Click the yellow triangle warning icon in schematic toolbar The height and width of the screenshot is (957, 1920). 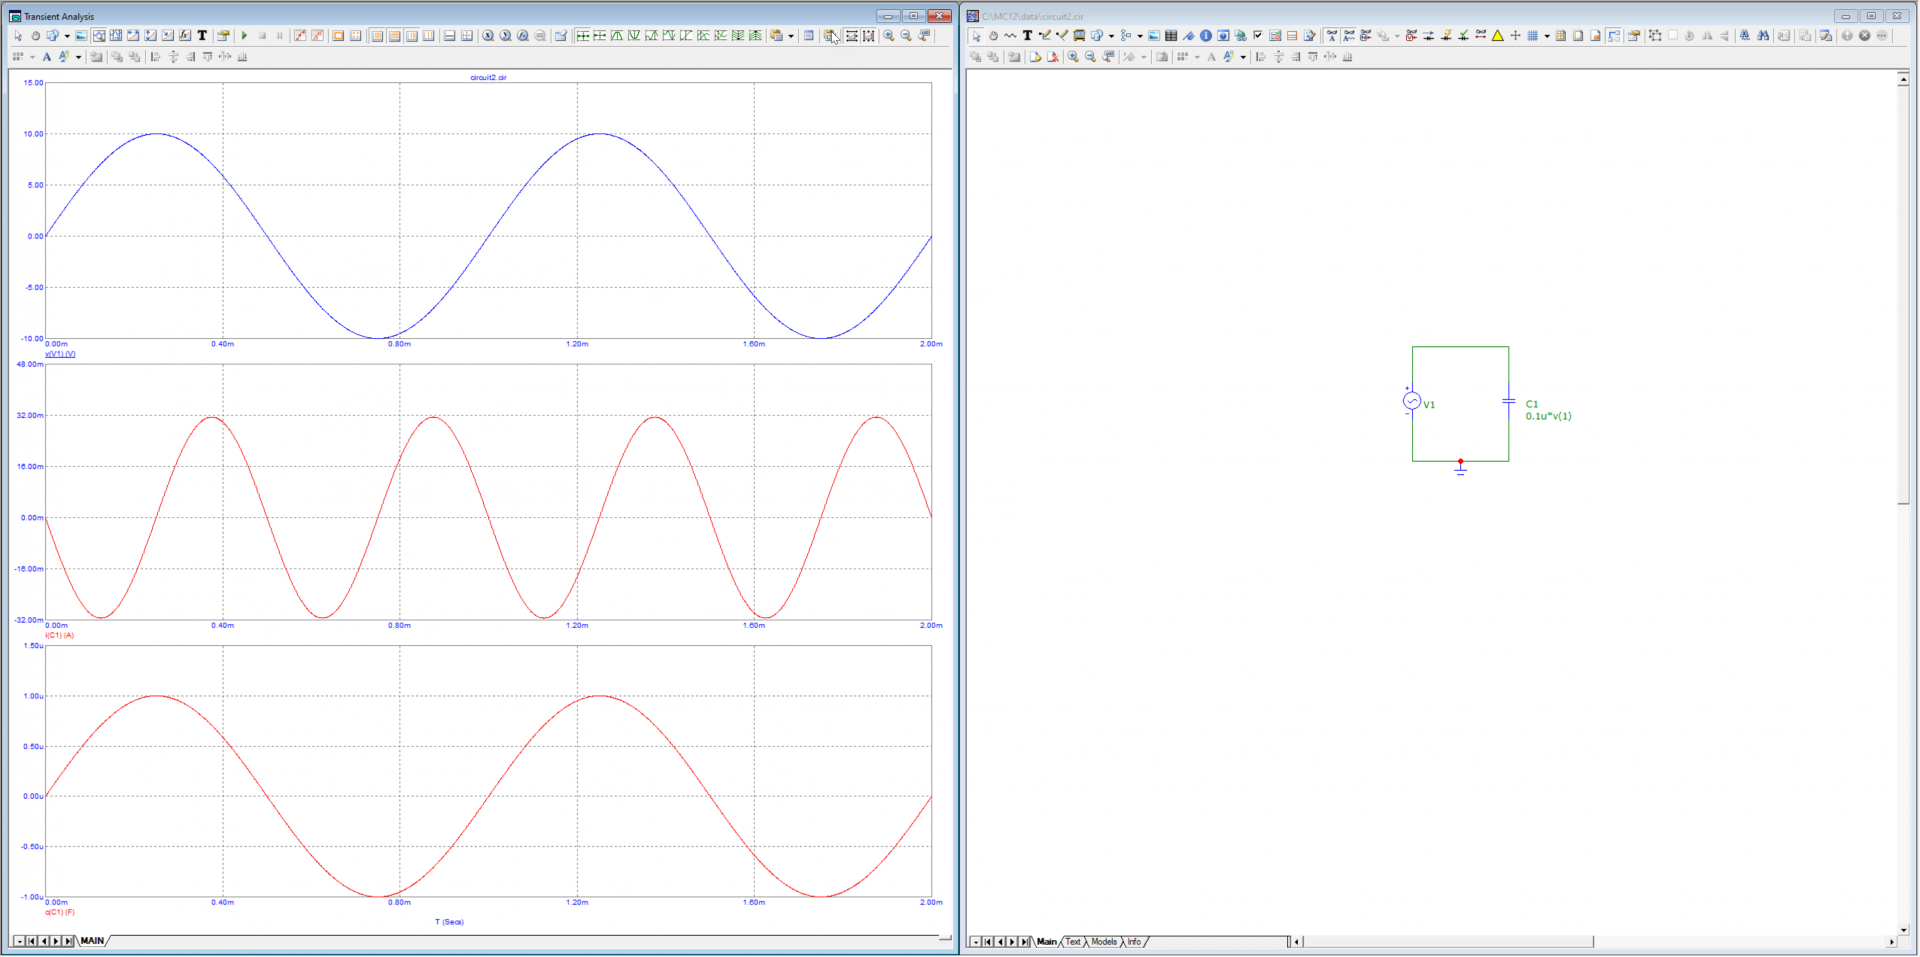[x=1498, y=36]
